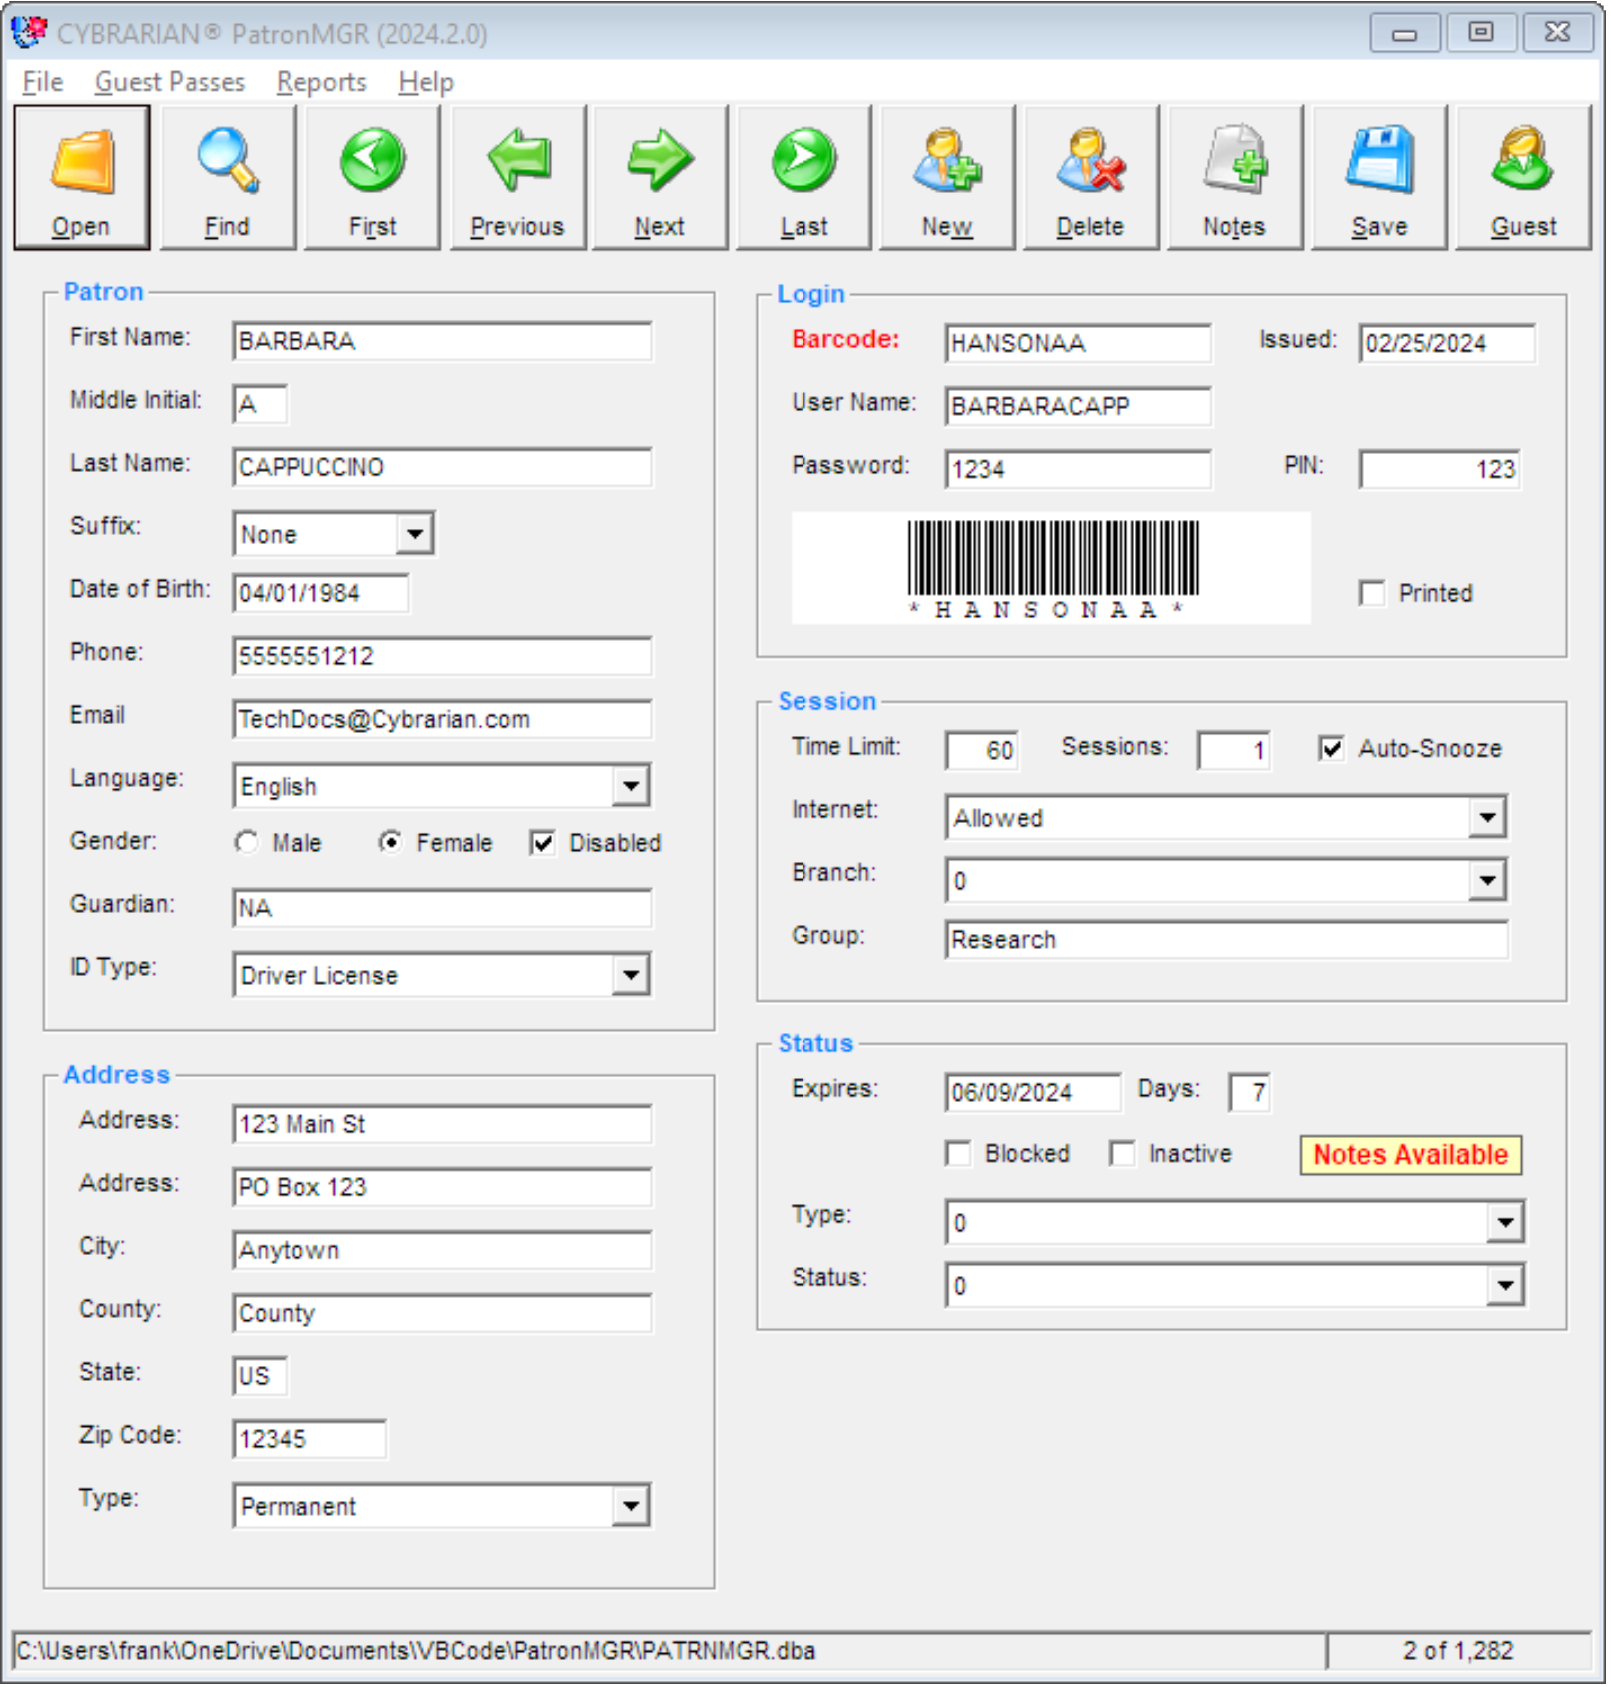Save the patron record
This screenshot has height=1687, width=1611.
(x=1380, y=178)
